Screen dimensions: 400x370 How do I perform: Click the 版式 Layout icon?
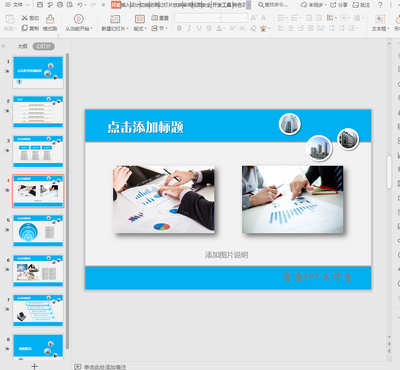[140, 19]
